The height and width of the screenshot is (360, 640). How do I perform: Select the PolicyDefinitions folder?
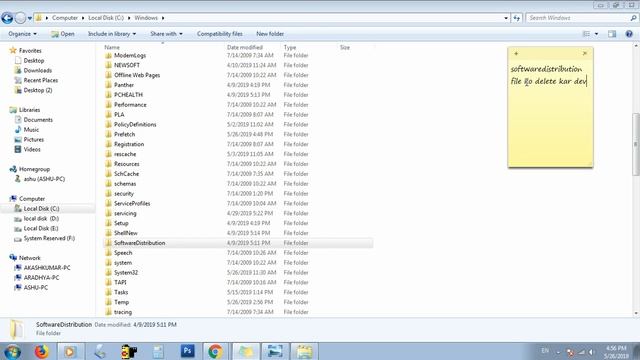[135, 124]
